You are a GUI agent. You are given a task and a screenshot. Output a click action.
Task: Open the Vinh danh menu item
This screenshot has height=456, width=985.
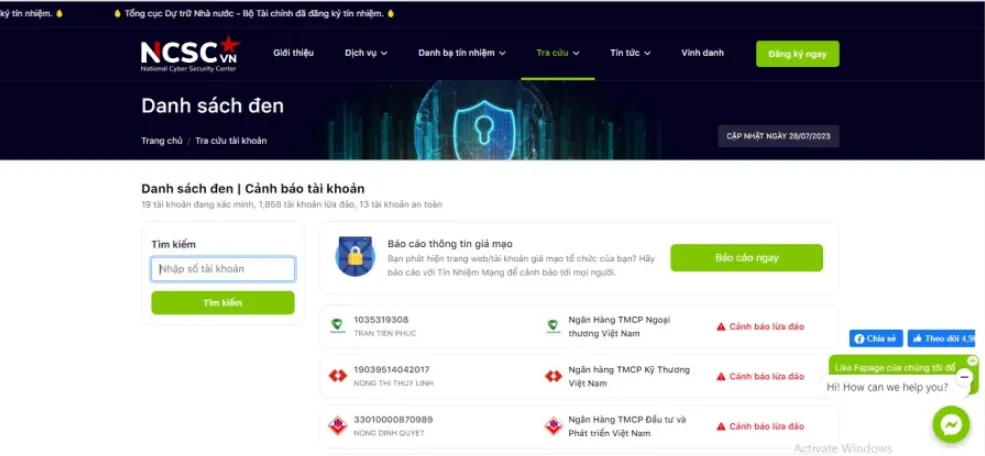click(x=702, y=53)
